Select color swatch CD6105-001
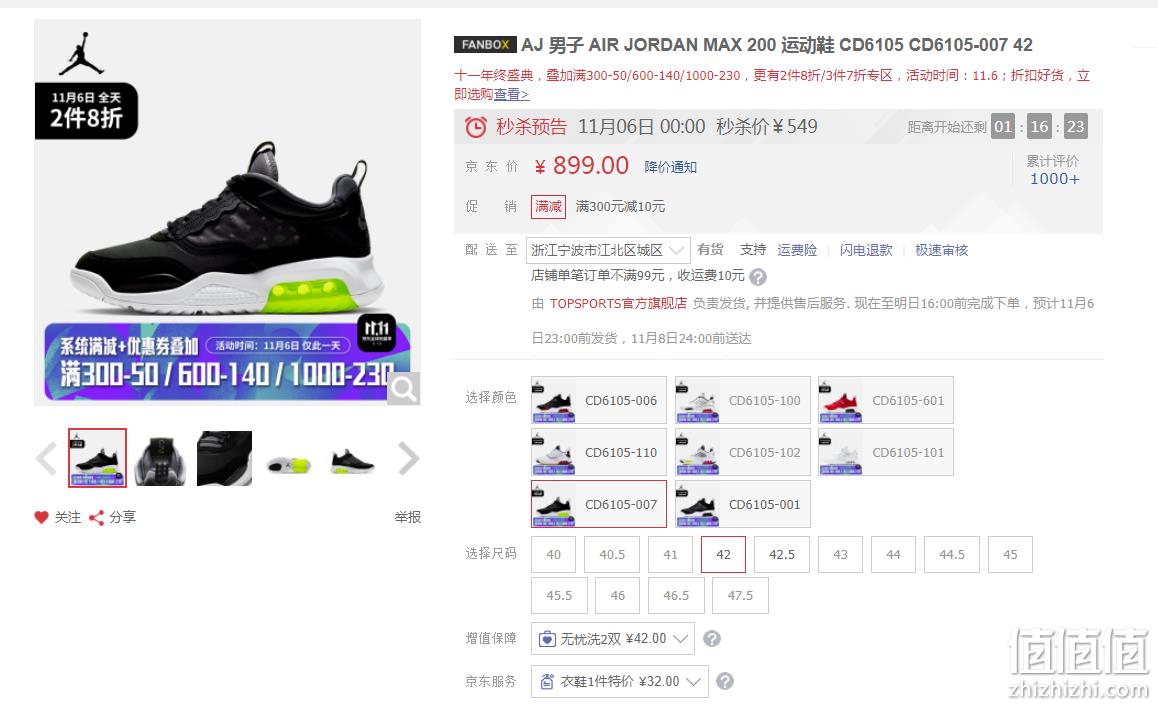Screen dimensions: 1158x707 point(742,504)
